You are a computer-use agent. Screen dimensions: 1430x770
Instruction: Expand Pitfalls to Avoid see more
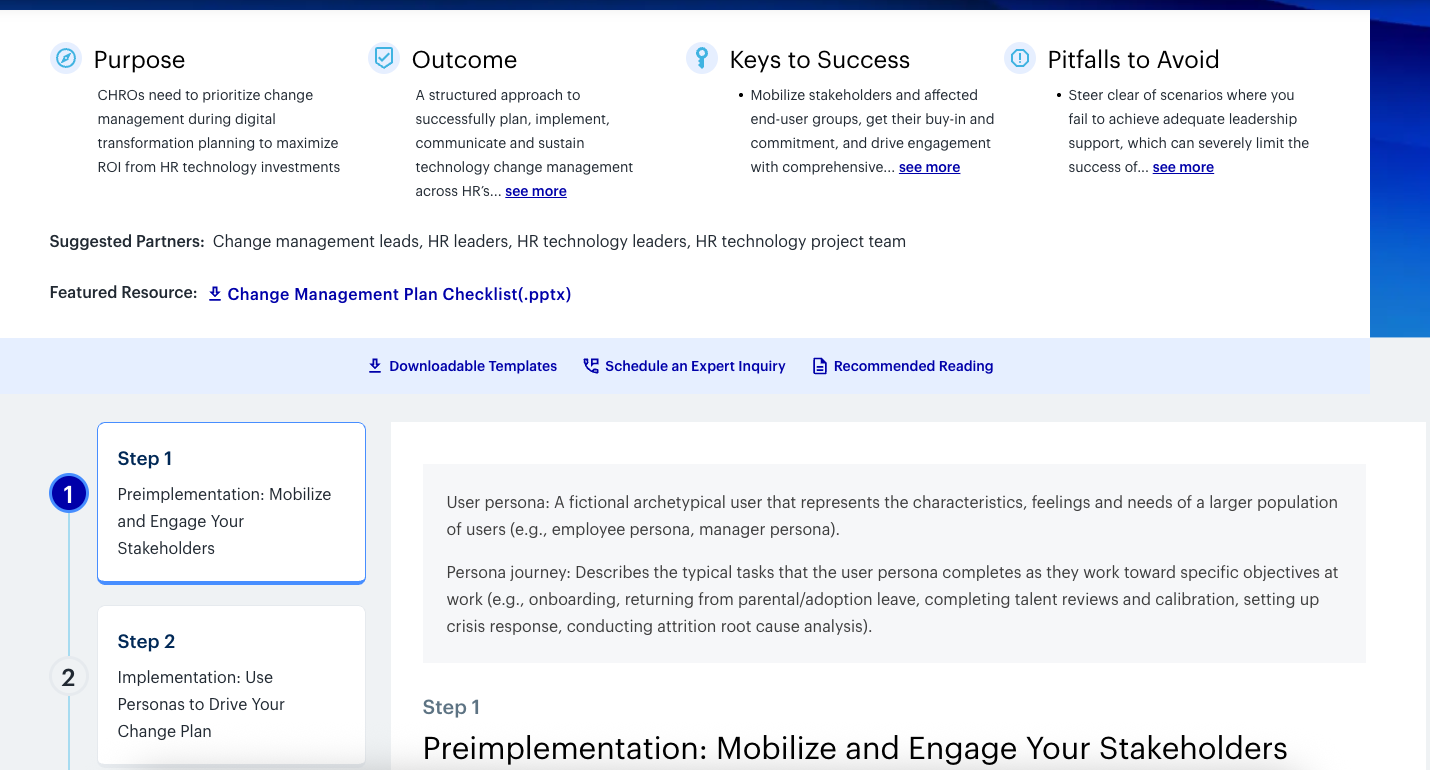coord(1183,167)
